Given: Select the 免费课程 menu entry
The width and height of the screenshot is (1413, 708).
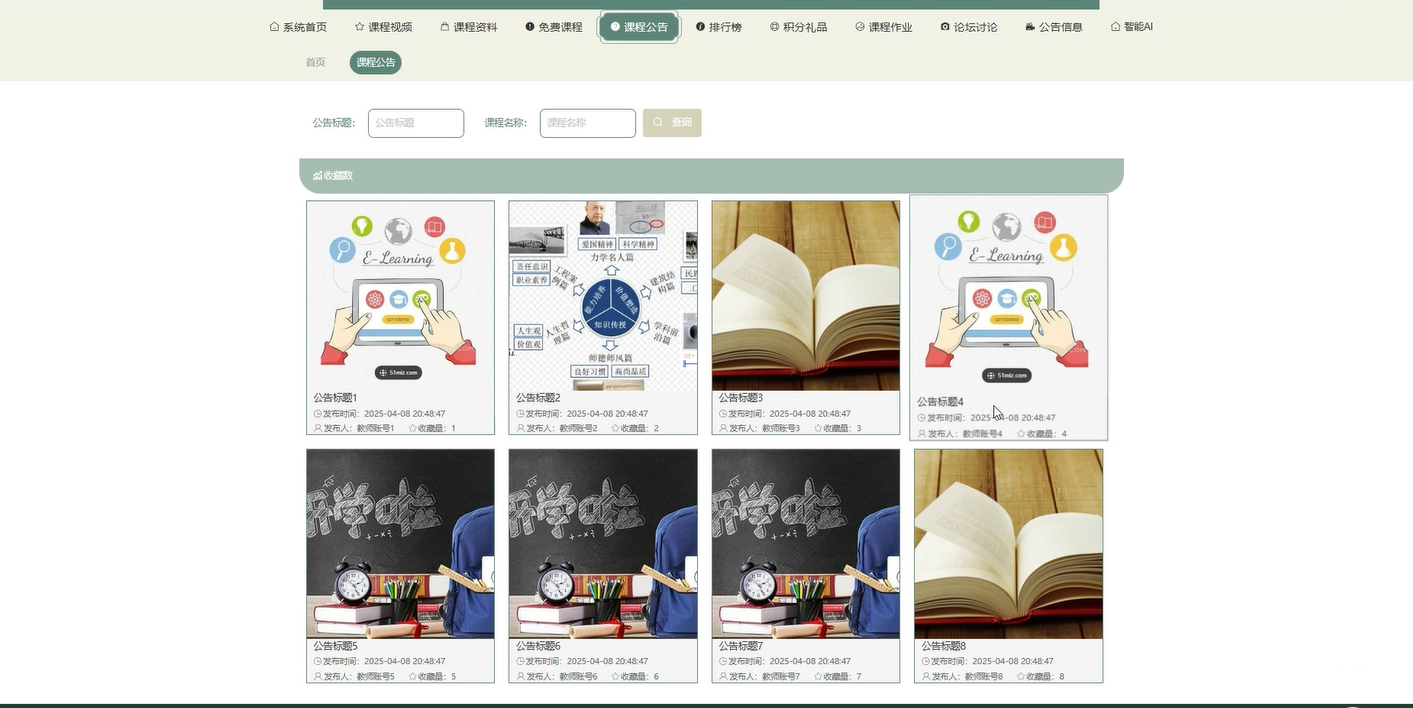Looking at the screenshot, I should [553, 27].
